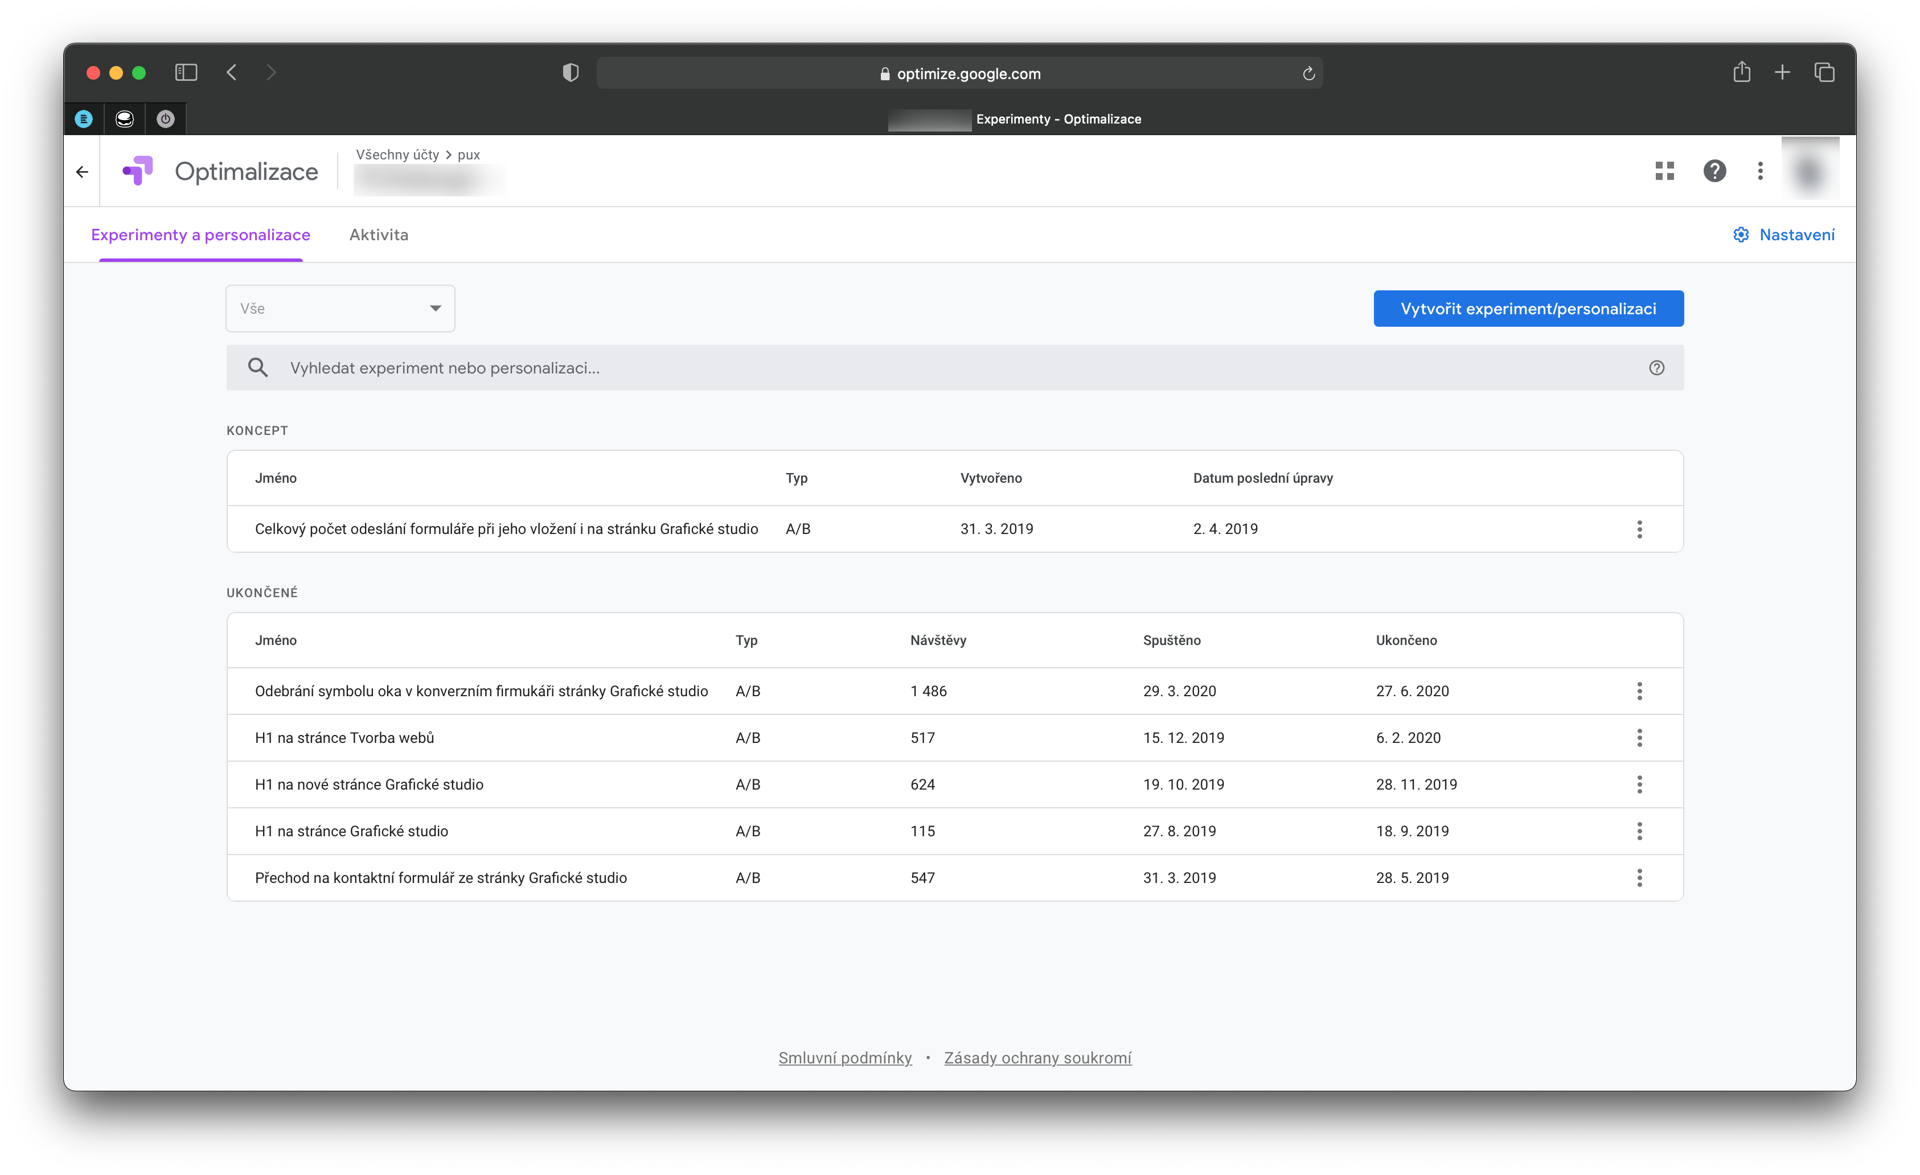Open the header three-dot overflow menu
Viewport: 1920px width, 1175px height.
[x=1760, y=171]
